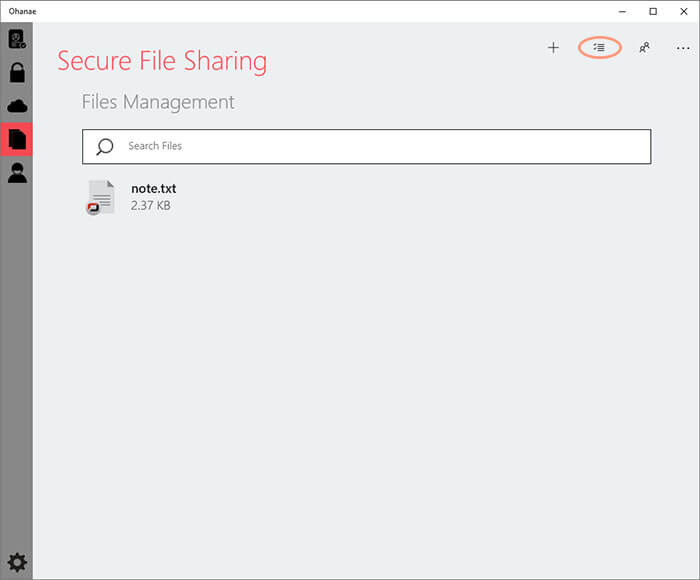Select the highlighted files sidebar icon

[17, 139]
